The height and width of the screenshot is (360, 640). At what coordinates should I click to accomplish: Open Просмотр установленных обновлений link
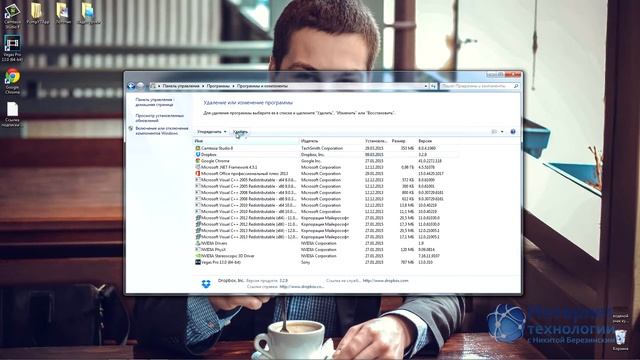coord(160,118)
